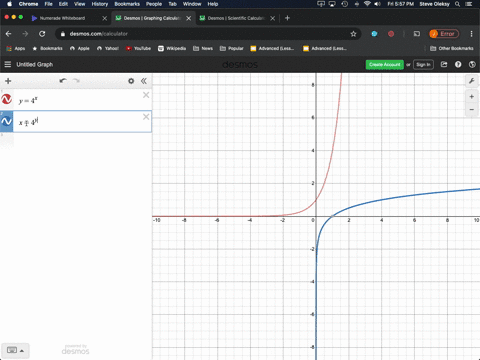The width and height of the screenshot is (480, 360).
Task: Expand Other Bookmarks folder
Action: (x=452, y=48)
